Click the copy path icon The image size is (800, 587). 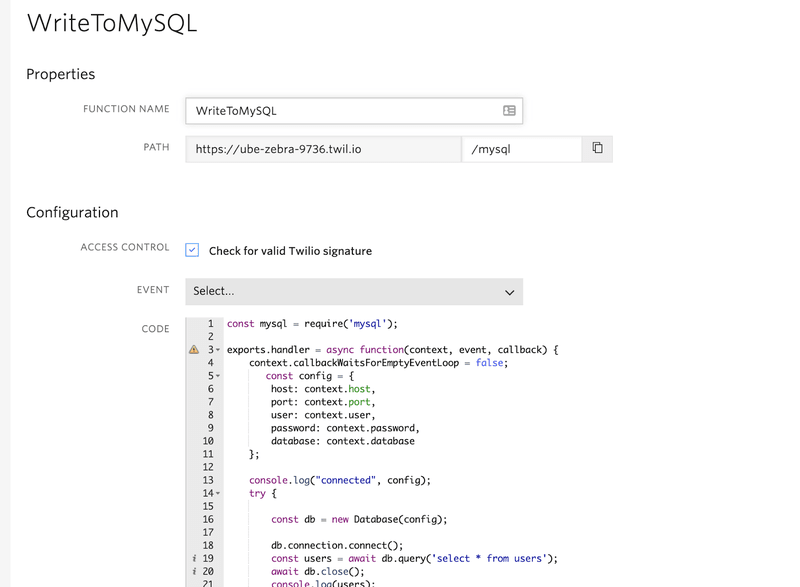pos(597,148)
